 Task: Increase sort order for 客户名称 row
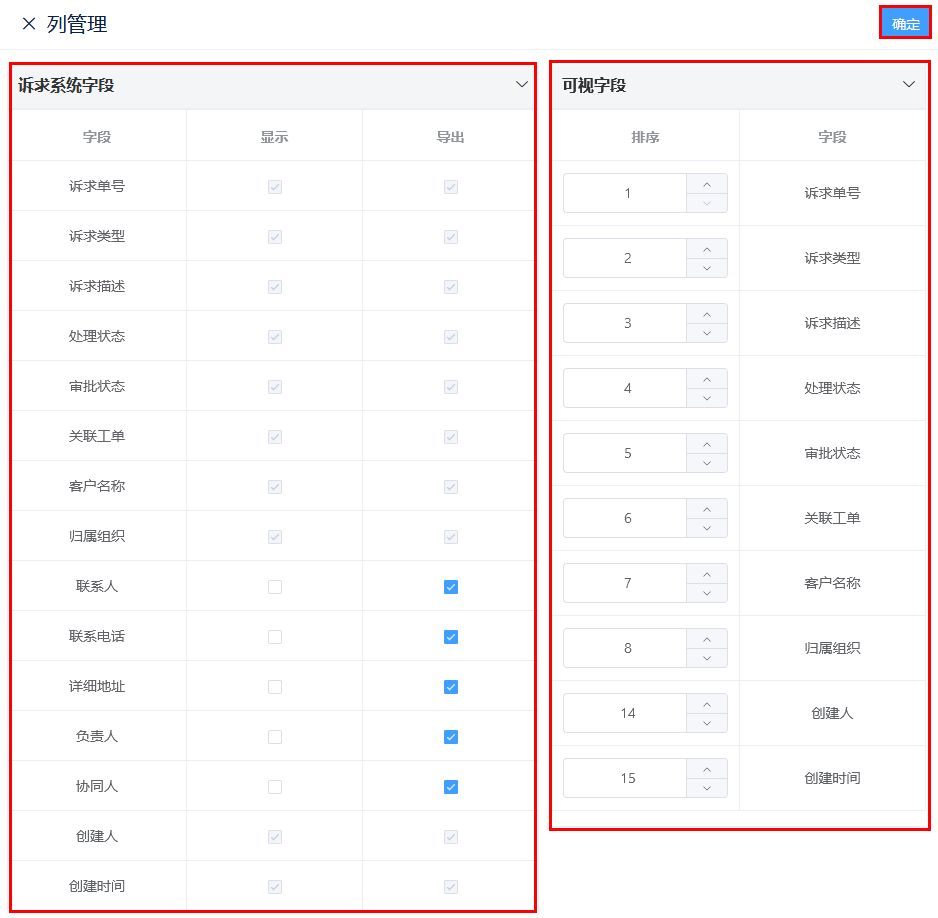pos(707,575)
